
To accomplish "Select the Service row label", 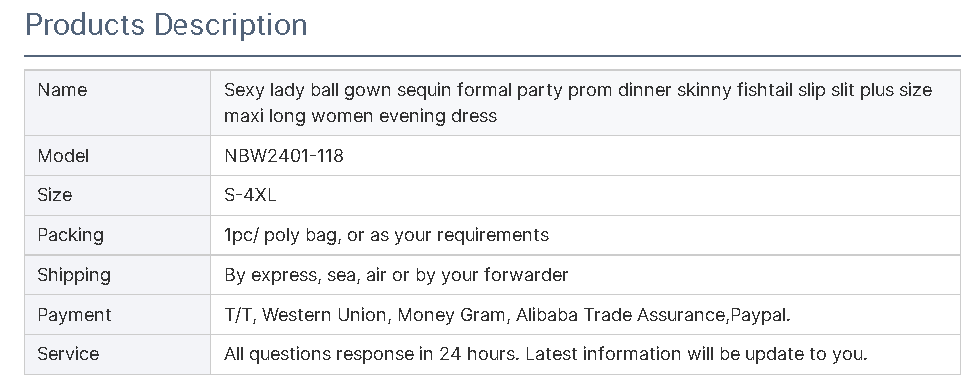I will (68, 354).
